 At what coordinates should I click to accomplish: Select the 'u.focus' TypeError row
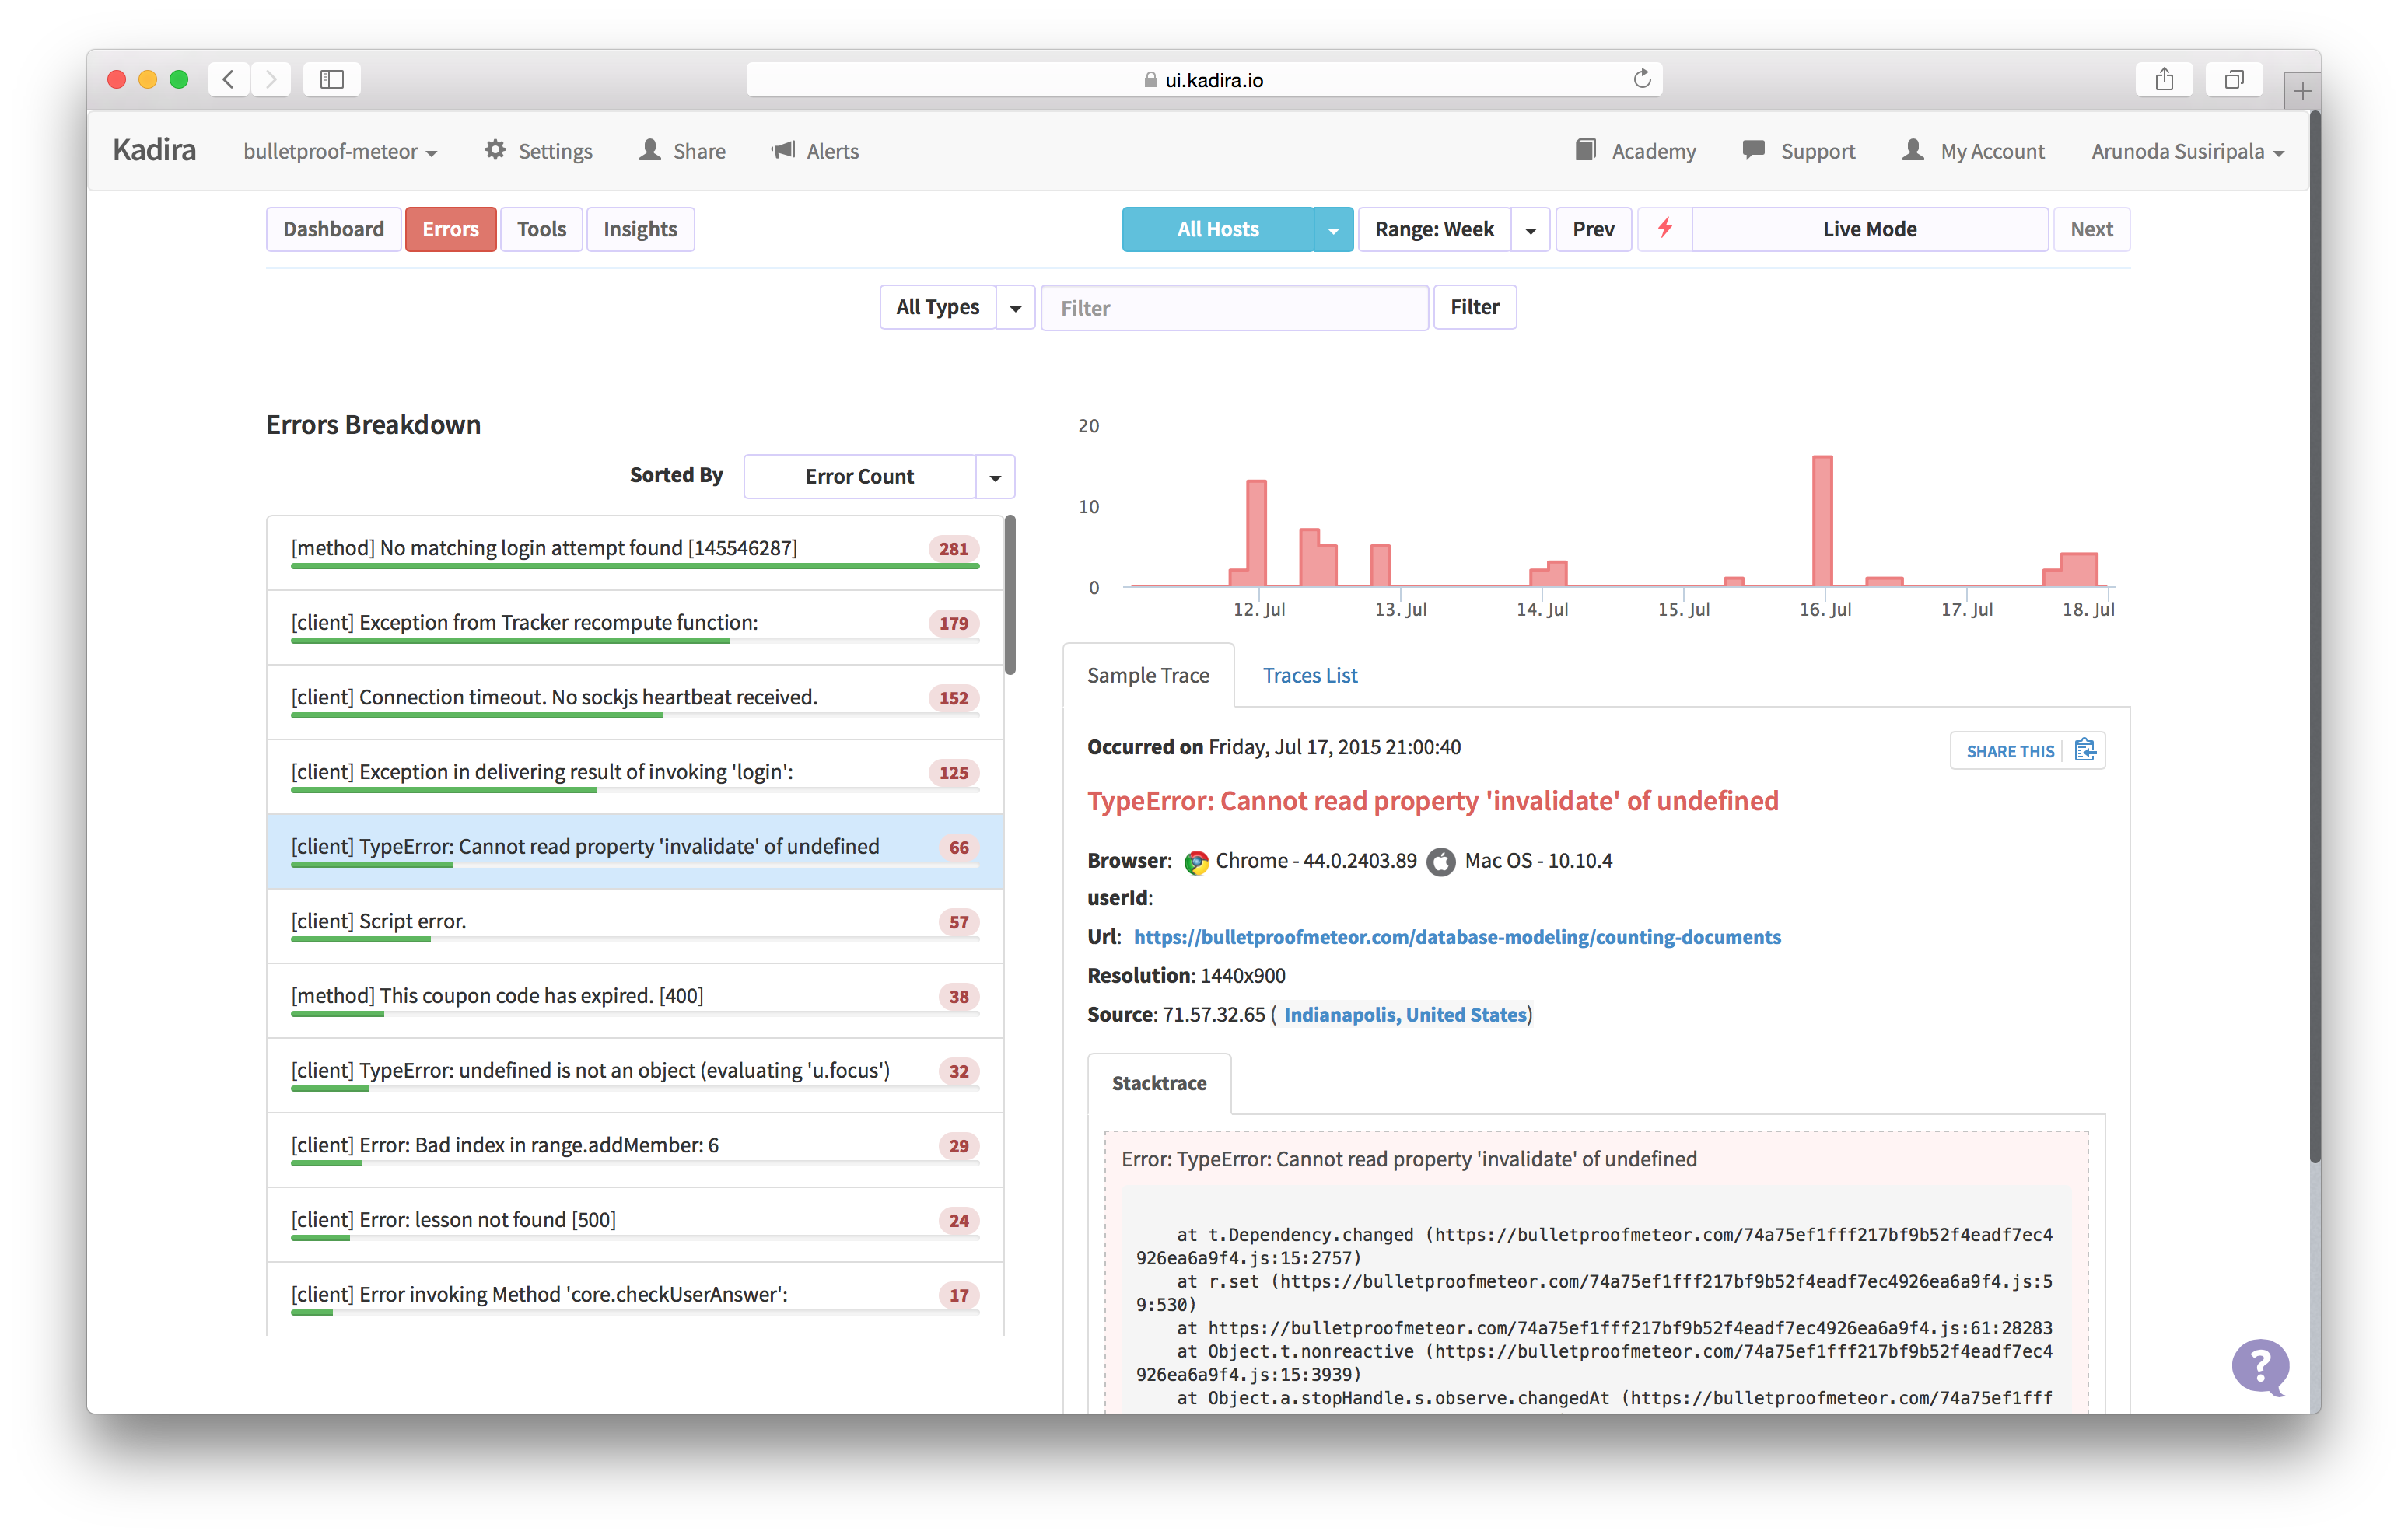[x=635, y=1076]
